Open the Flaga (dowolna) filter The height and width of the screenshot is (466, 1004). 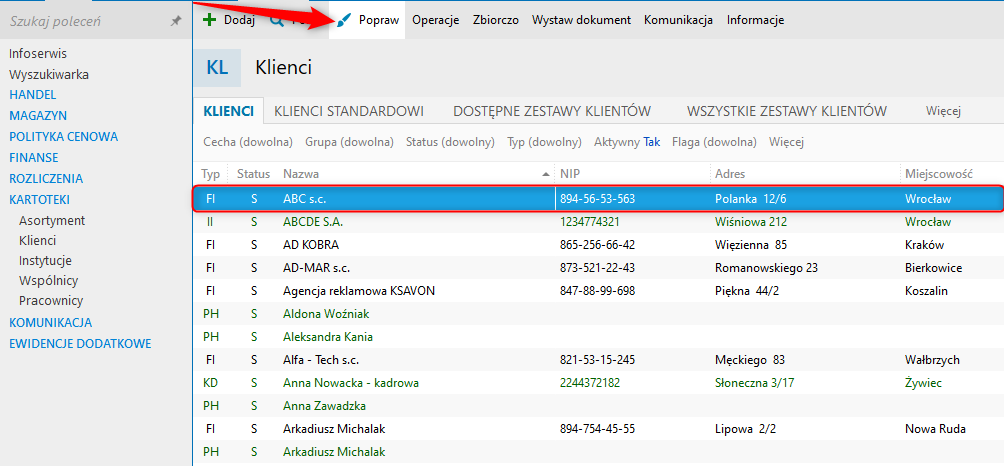pos(715,142)
